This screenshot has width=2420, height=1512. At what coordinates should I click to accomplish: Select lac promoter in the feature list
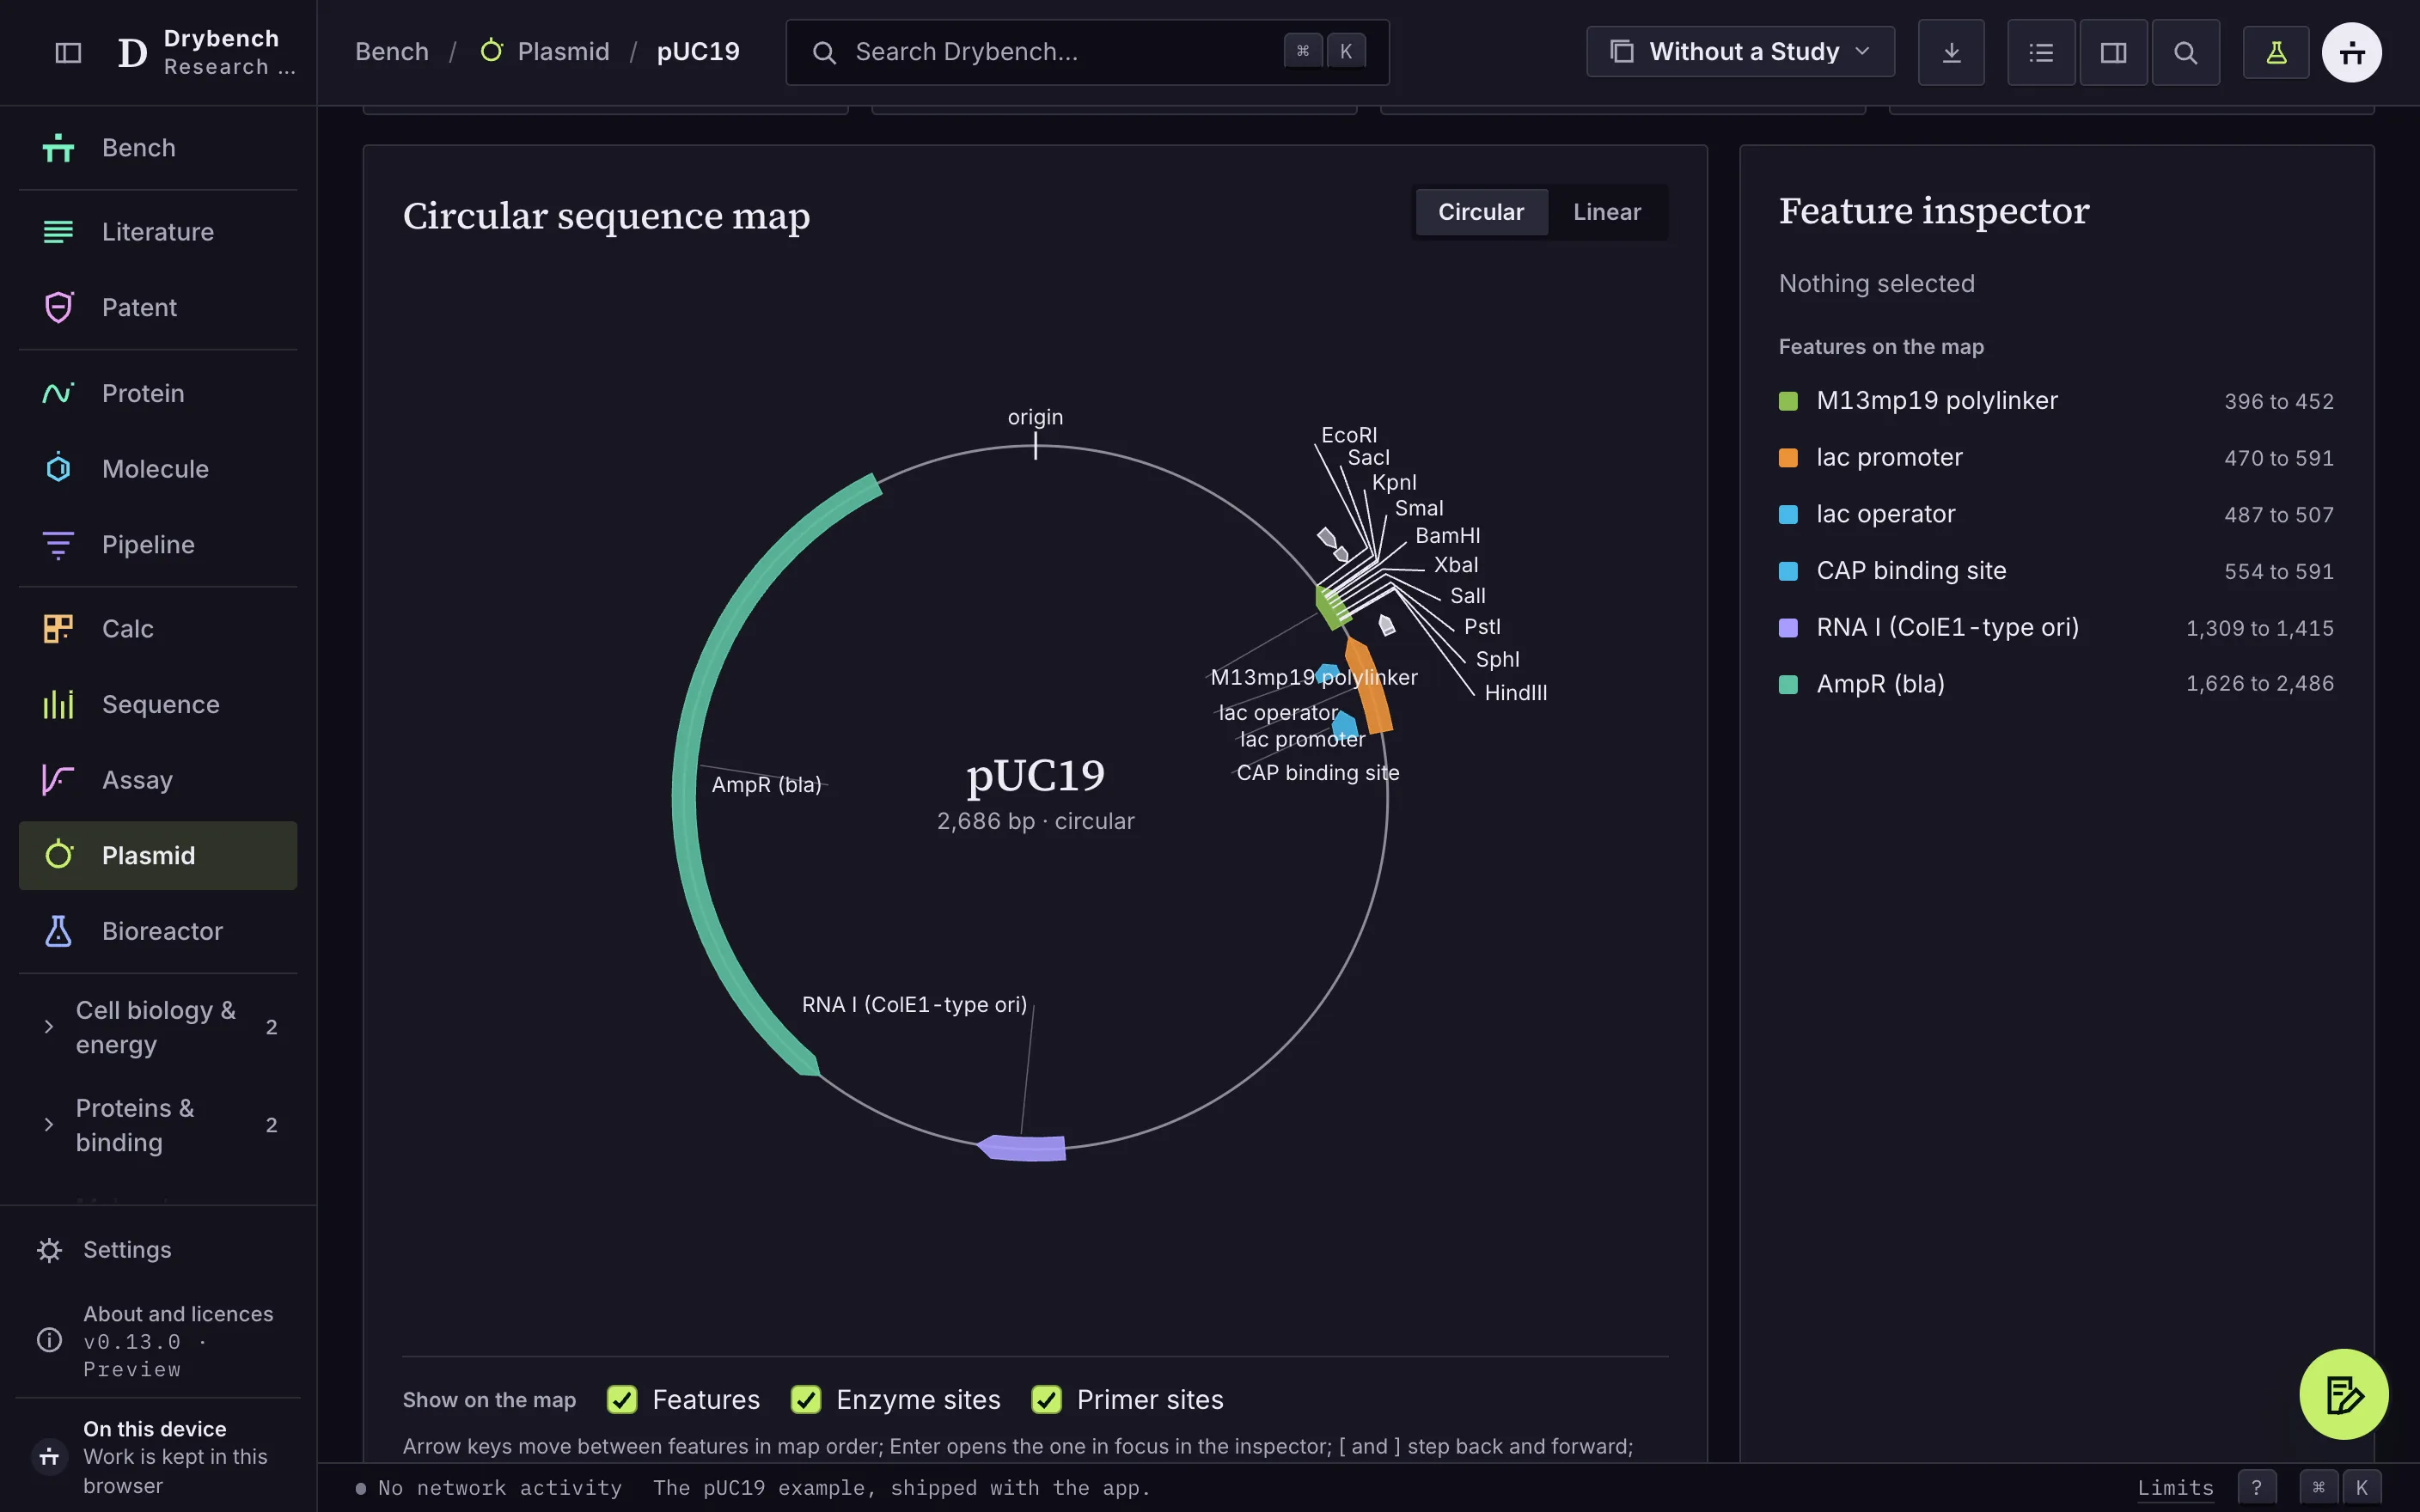[2056, 458]
